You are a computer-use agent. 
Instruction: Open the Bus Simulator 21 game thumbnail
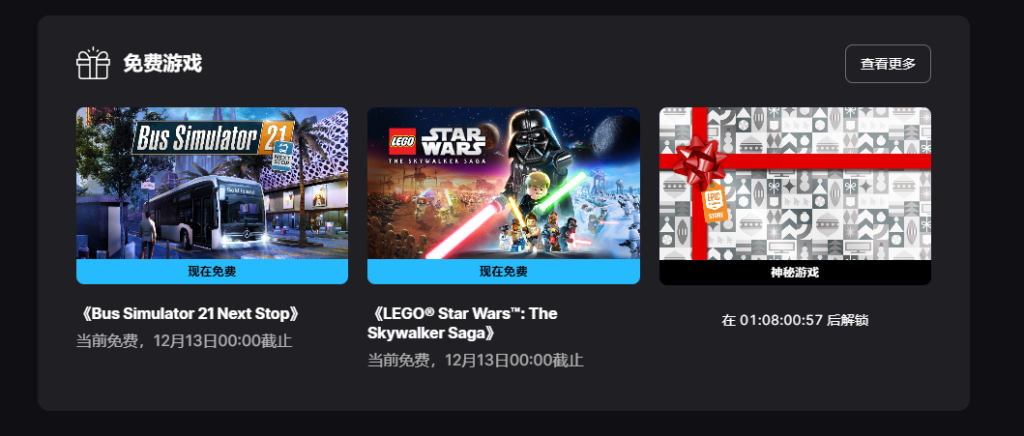[212, 183]
